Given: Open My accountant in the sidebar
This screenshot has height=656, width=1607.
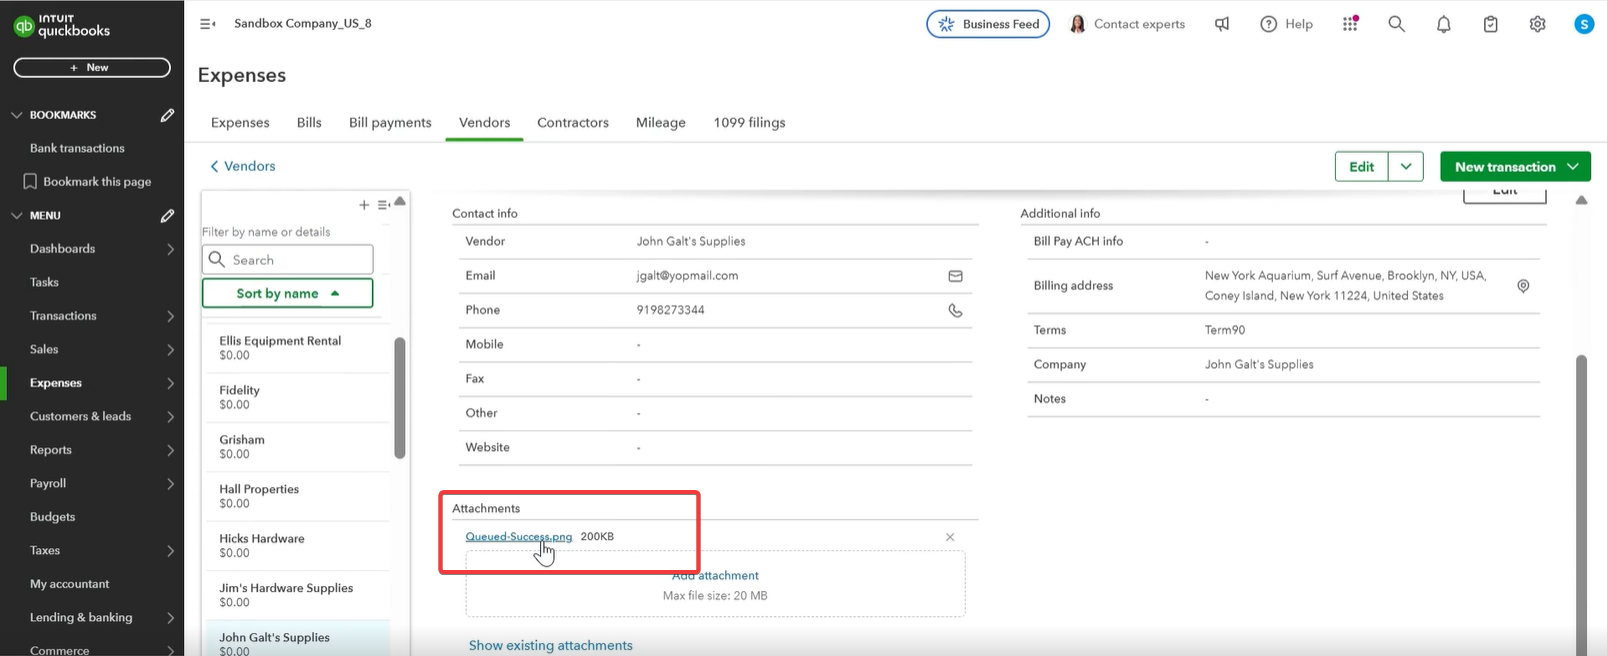Looking at the screenshot, I should [x=69, y=584].
